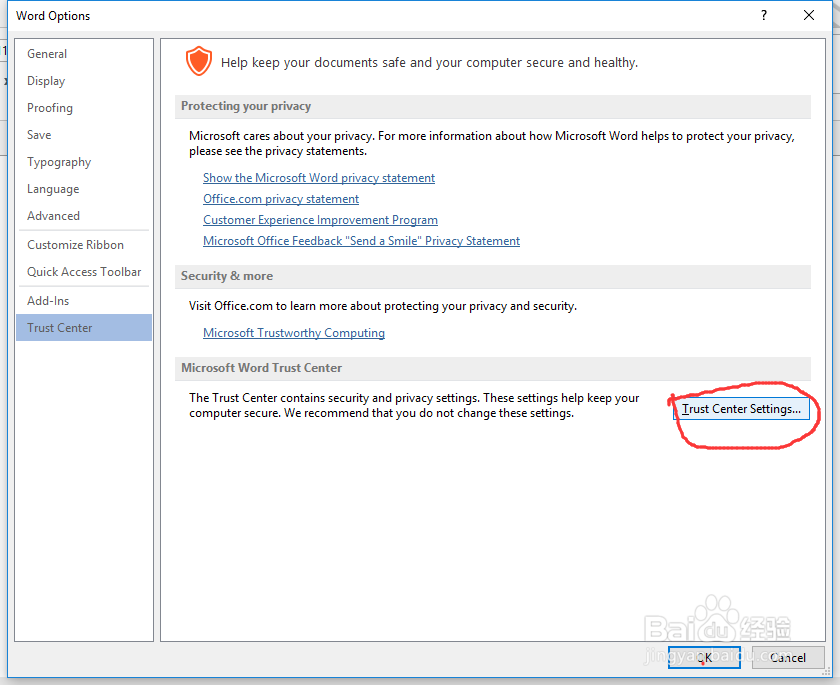
Task: Click the Security & more heading
Action: pyautogui.click(x=227, y=276)
